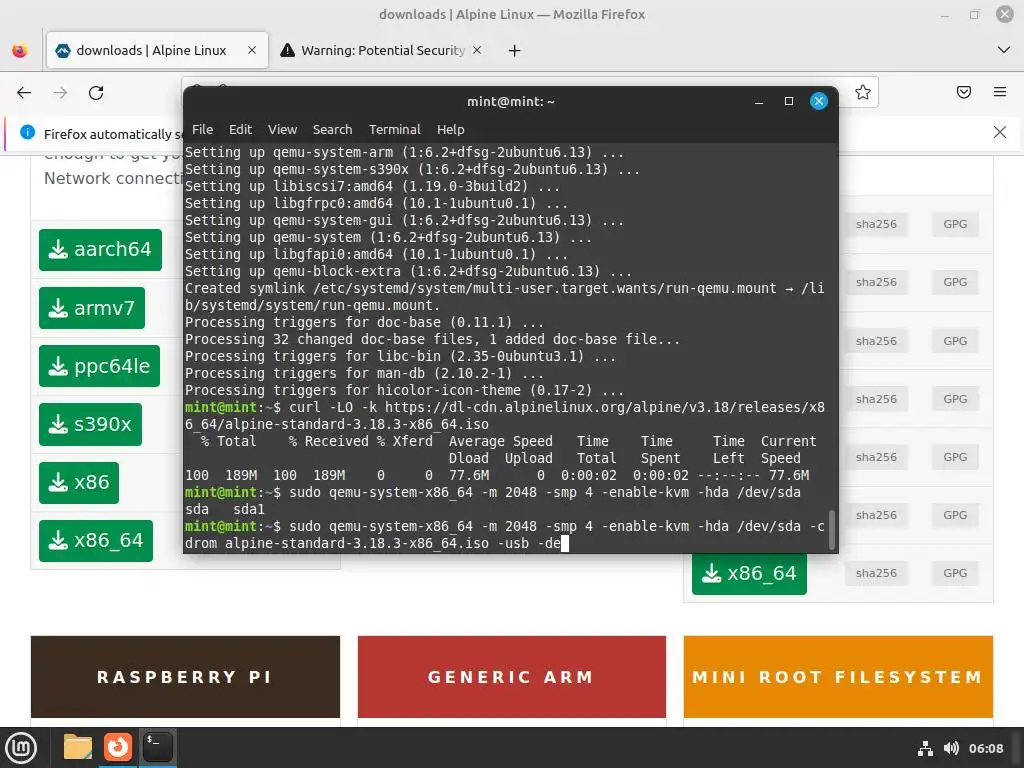This screenshot has height=768, width=1024.
Task: Minimize the mint@mint terminal window
Action: point(759,101)
